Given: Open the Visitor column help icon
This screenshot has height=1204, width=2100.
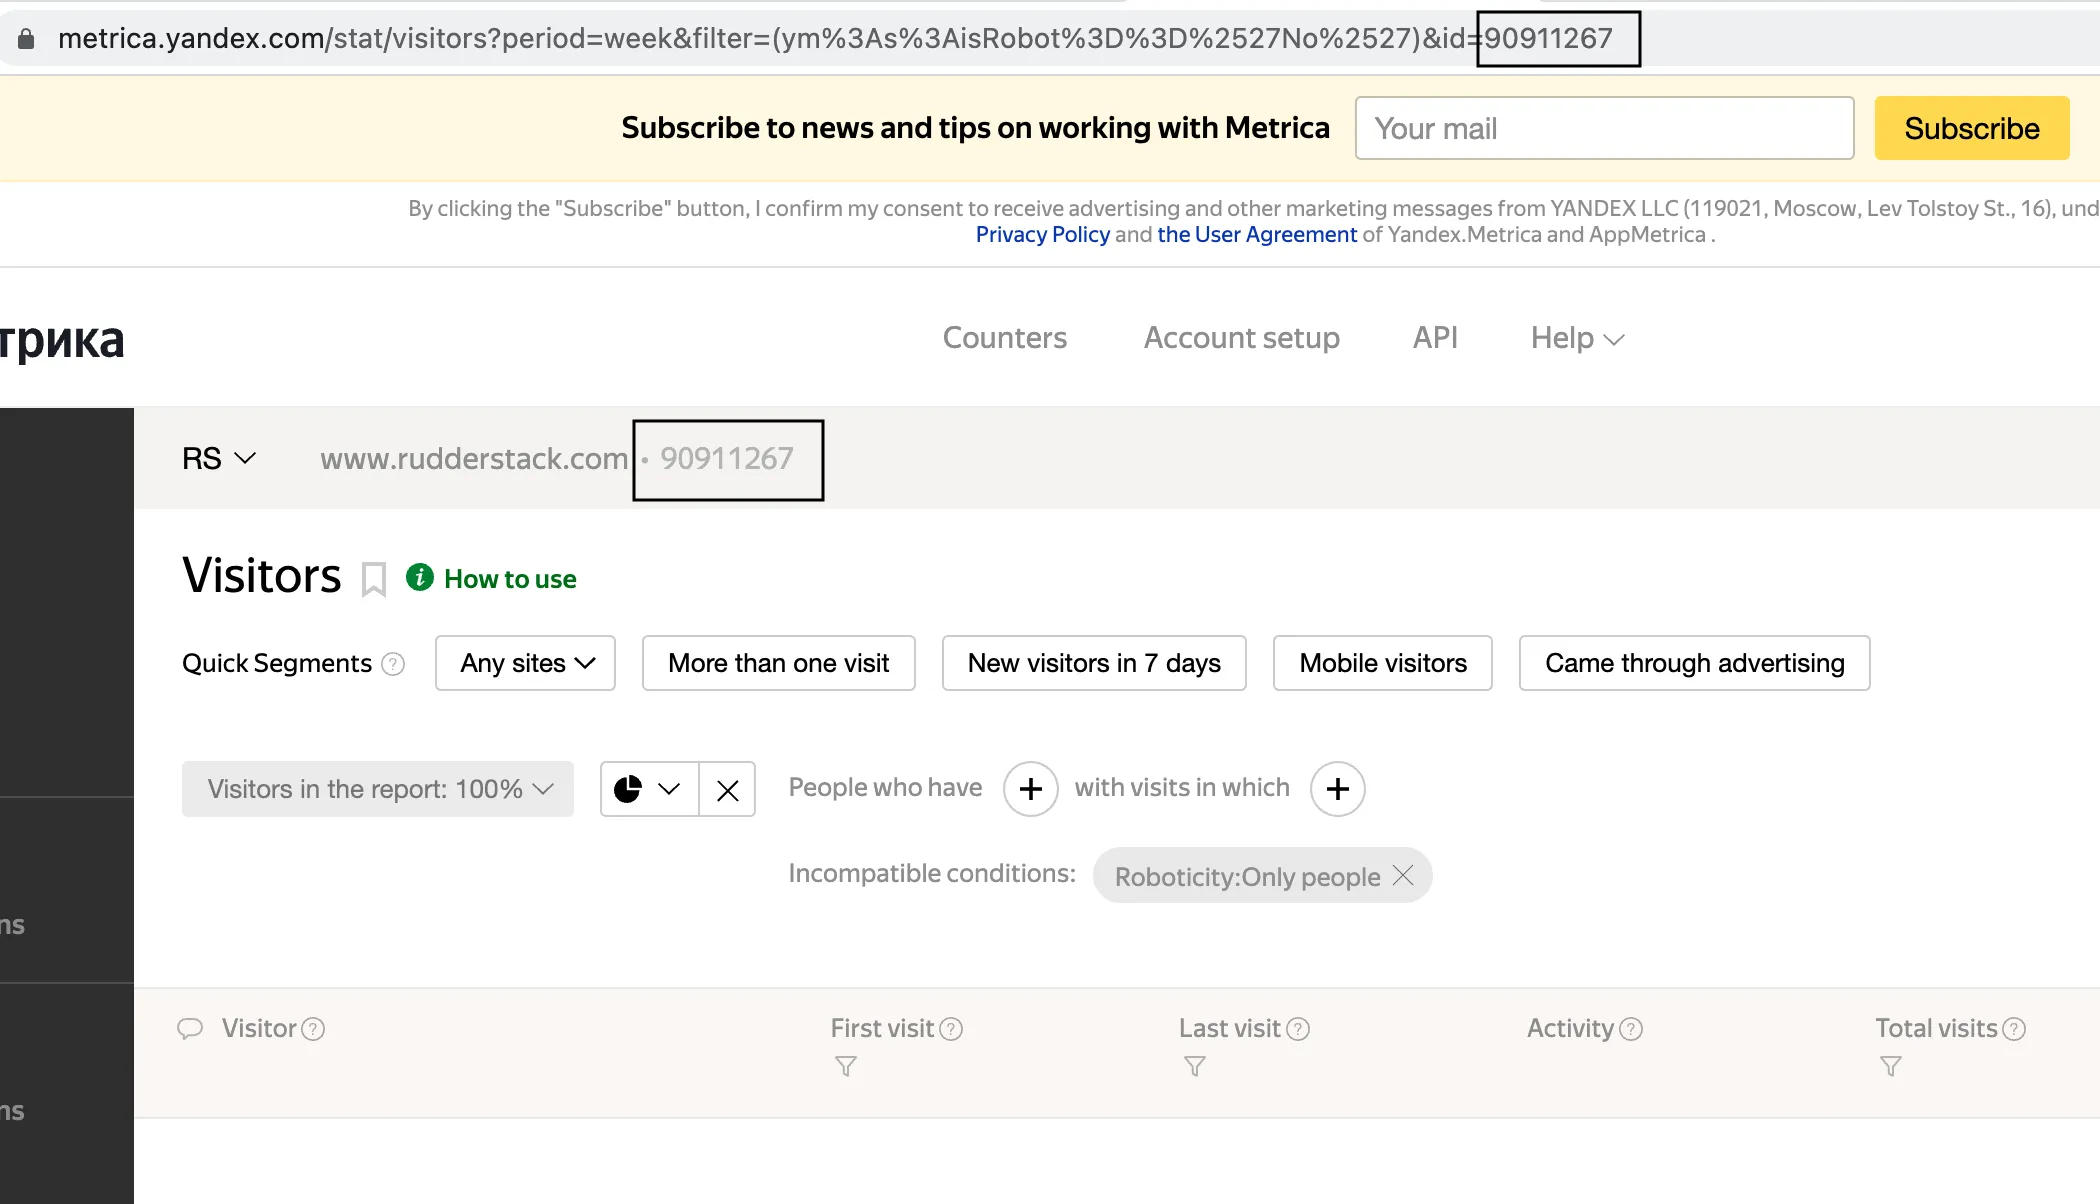Looking at the screenshot, I should tap(313, 1029).
